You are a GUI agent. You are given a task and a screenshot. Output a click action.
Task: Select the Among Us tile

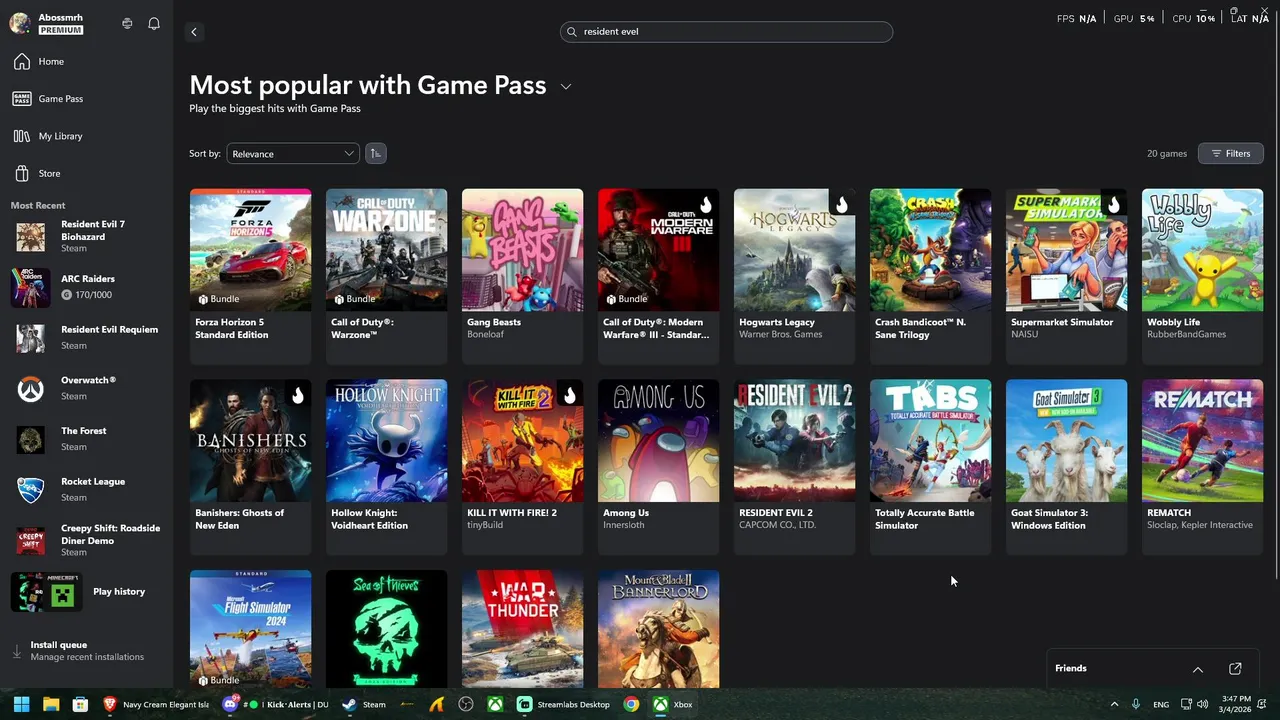658,467
